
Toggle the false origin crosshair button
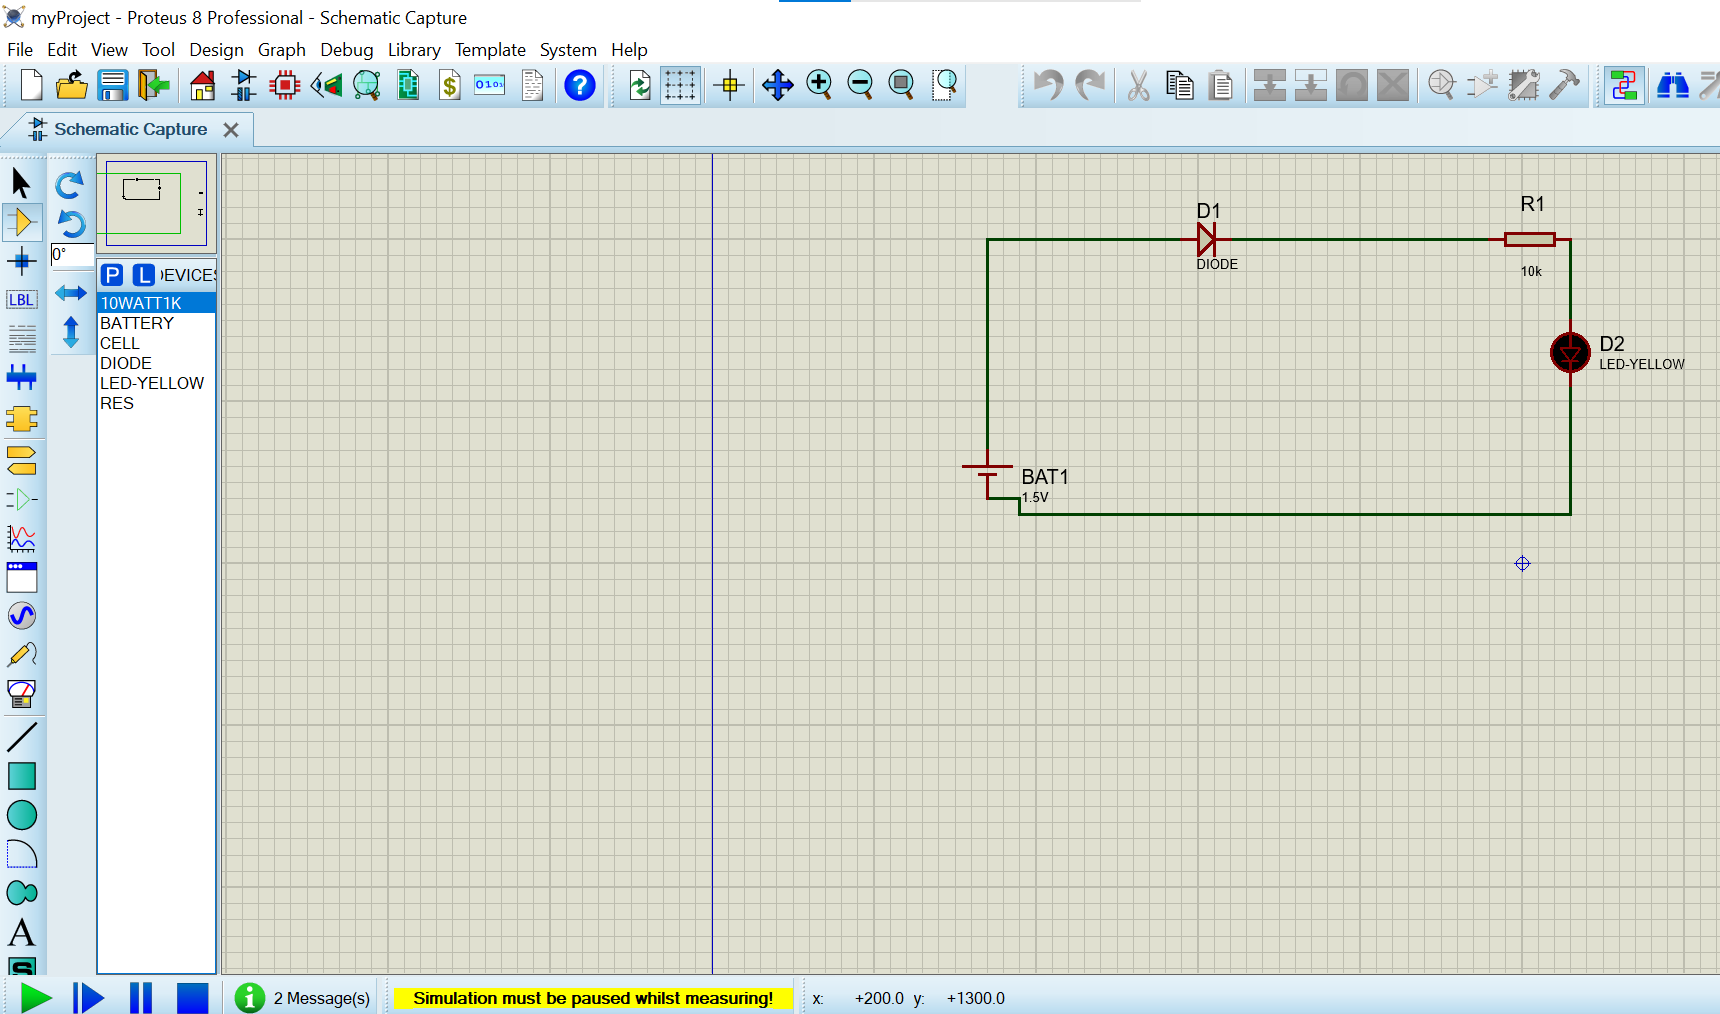[730, 86]
